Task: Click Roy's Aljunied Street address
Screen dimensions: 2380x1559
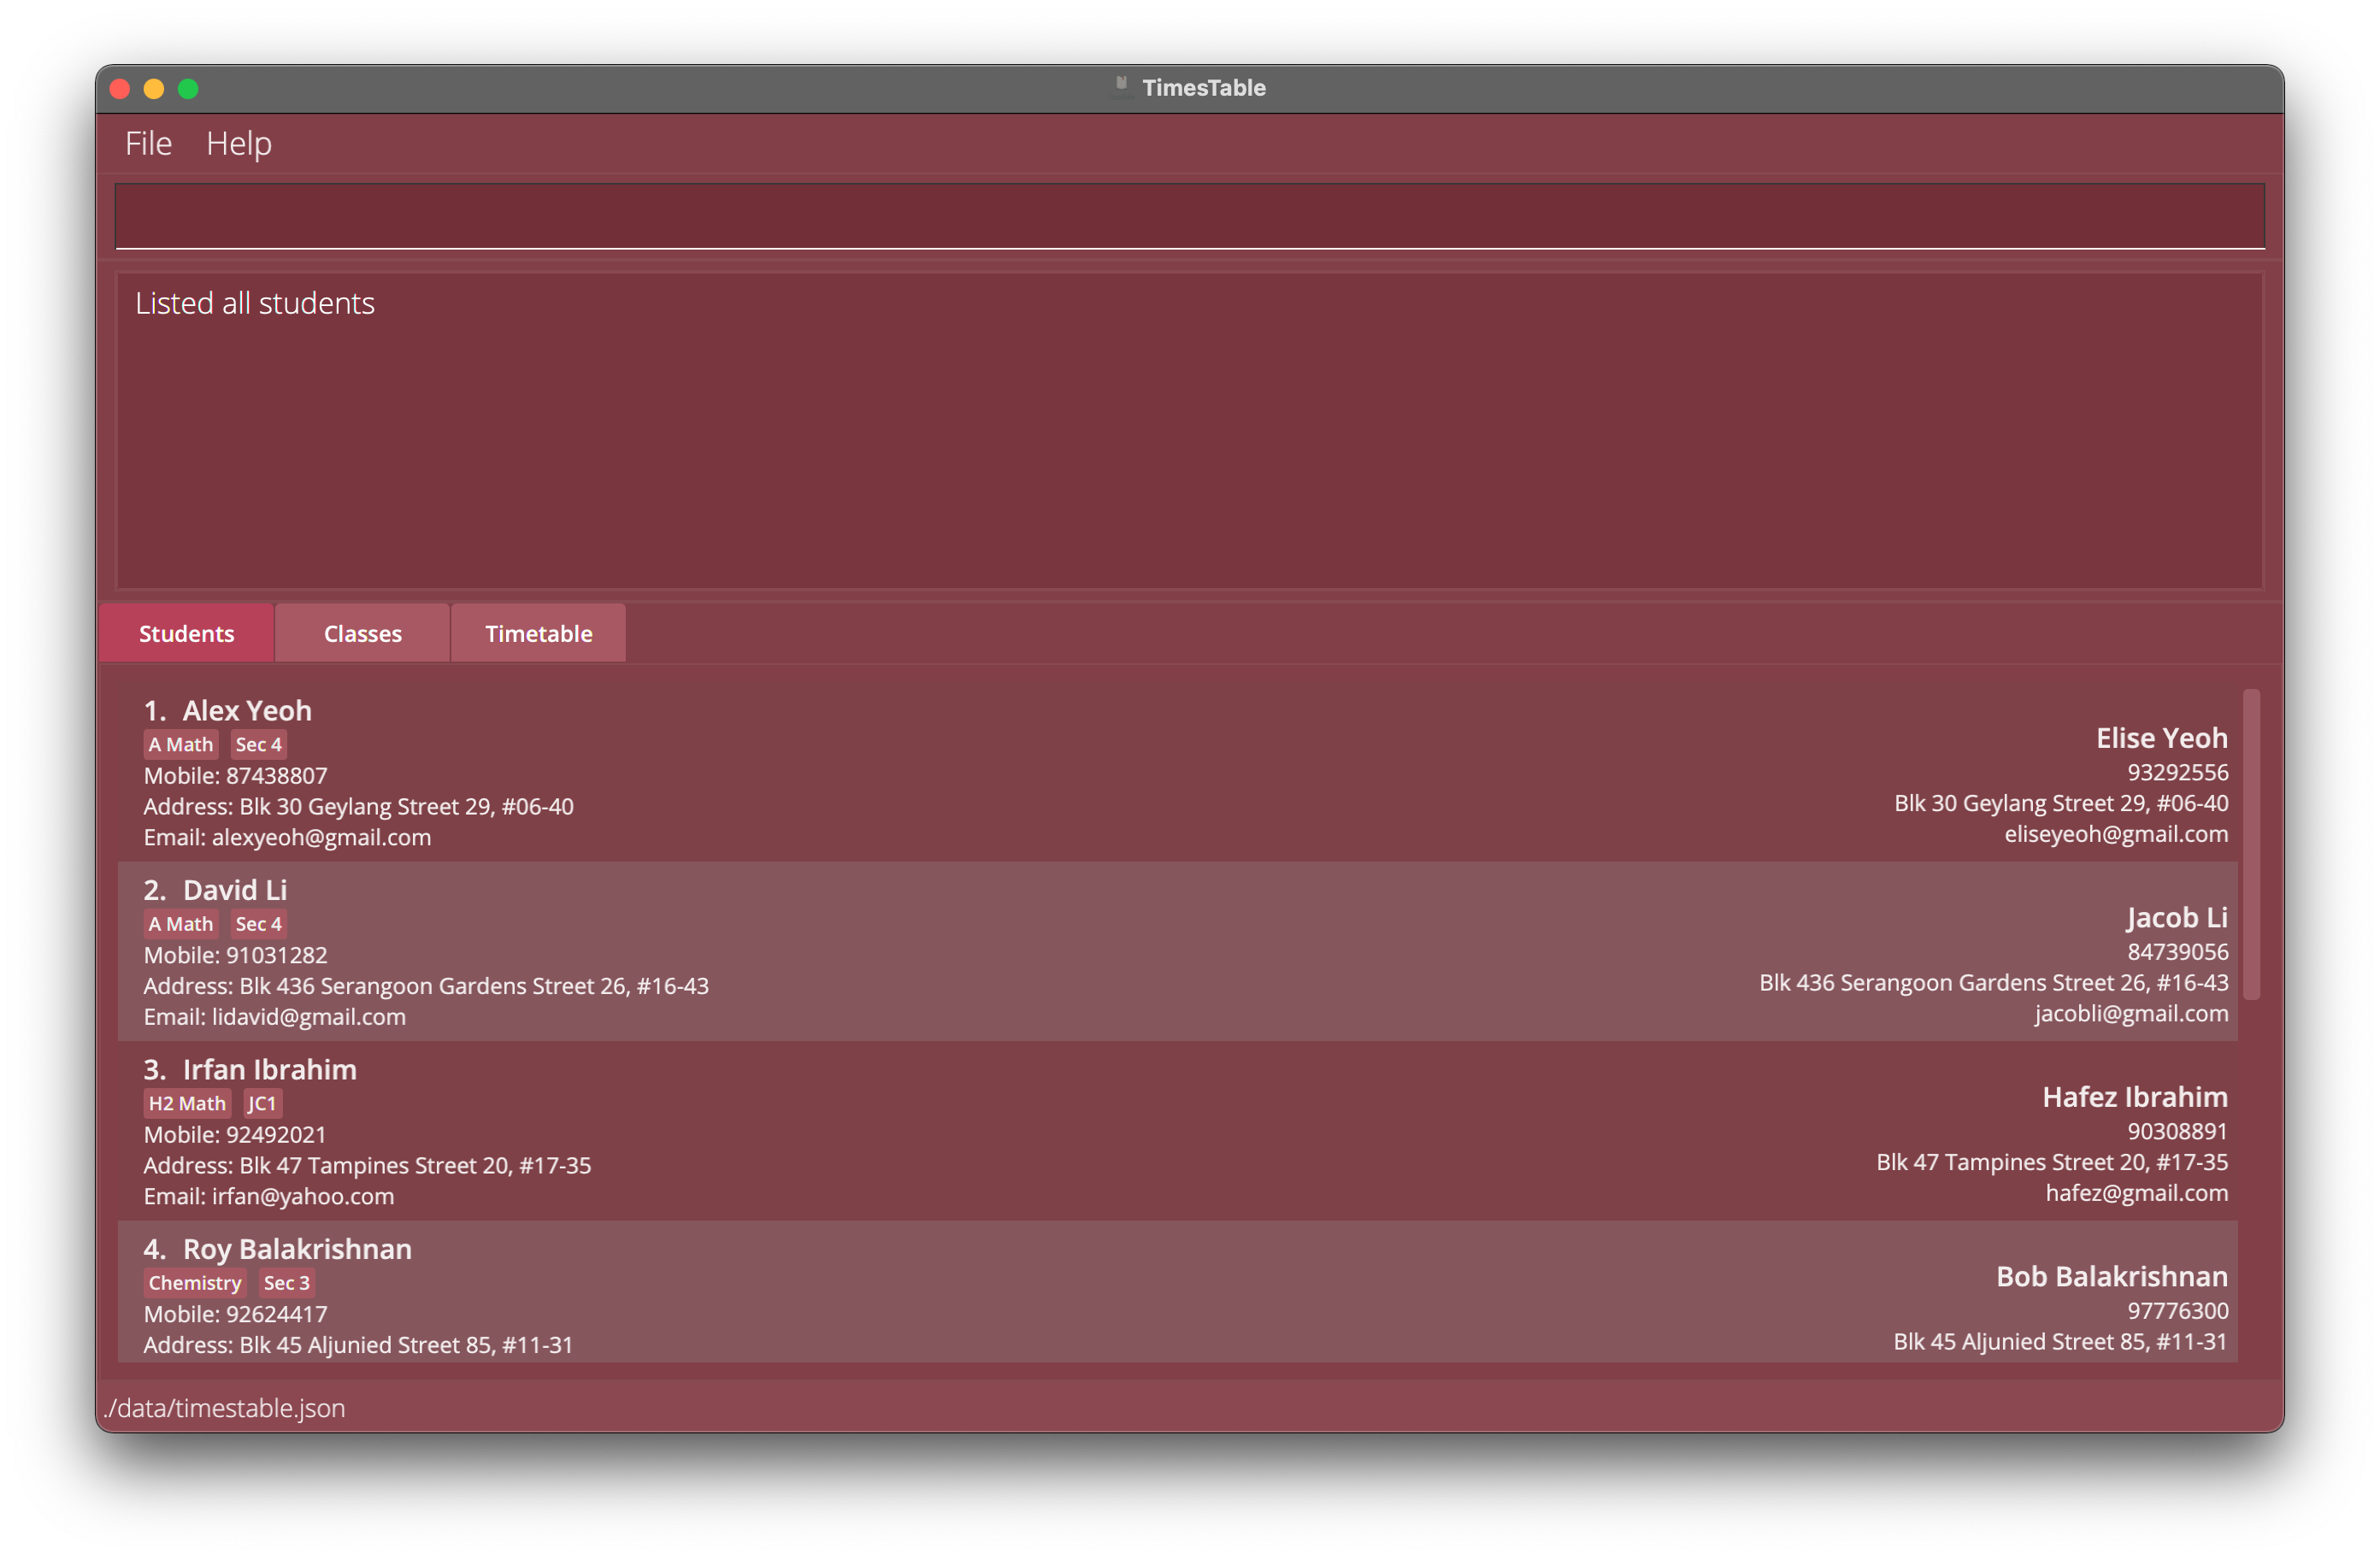Action: 359,1345
